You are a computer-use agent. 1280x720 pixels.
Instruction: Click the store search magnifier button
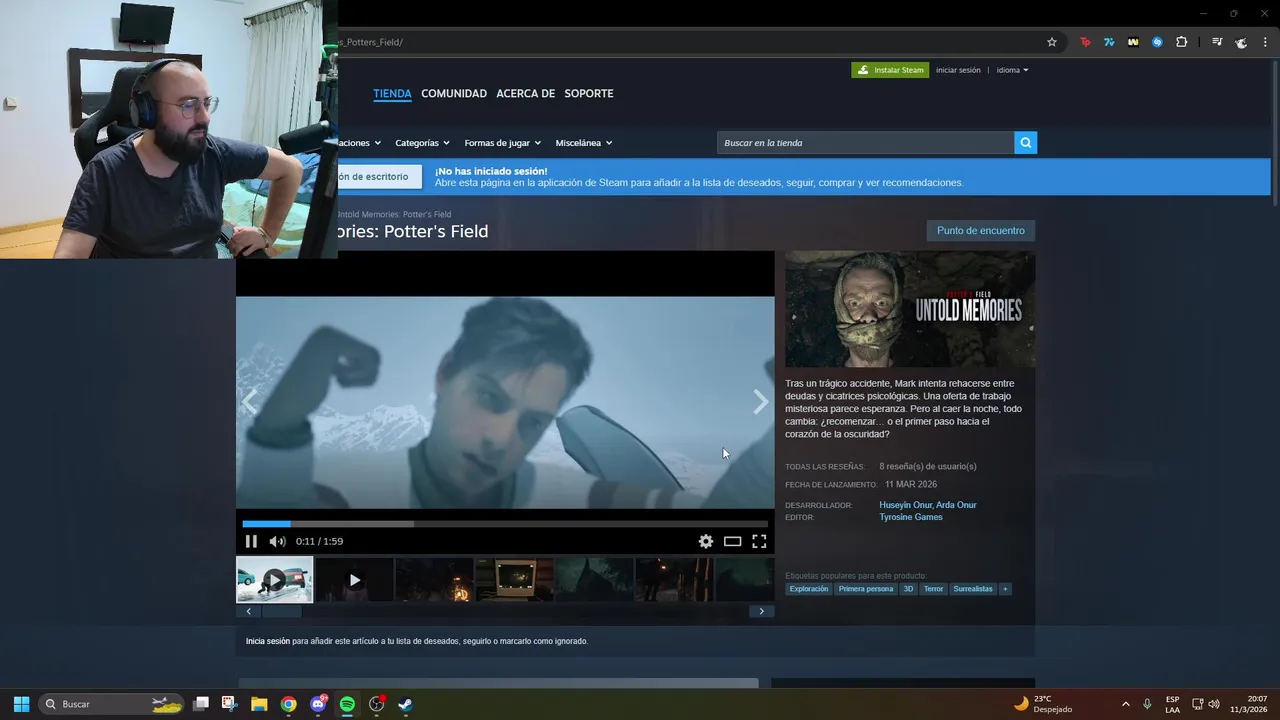pyautogui.click(x=1025, y=143)
